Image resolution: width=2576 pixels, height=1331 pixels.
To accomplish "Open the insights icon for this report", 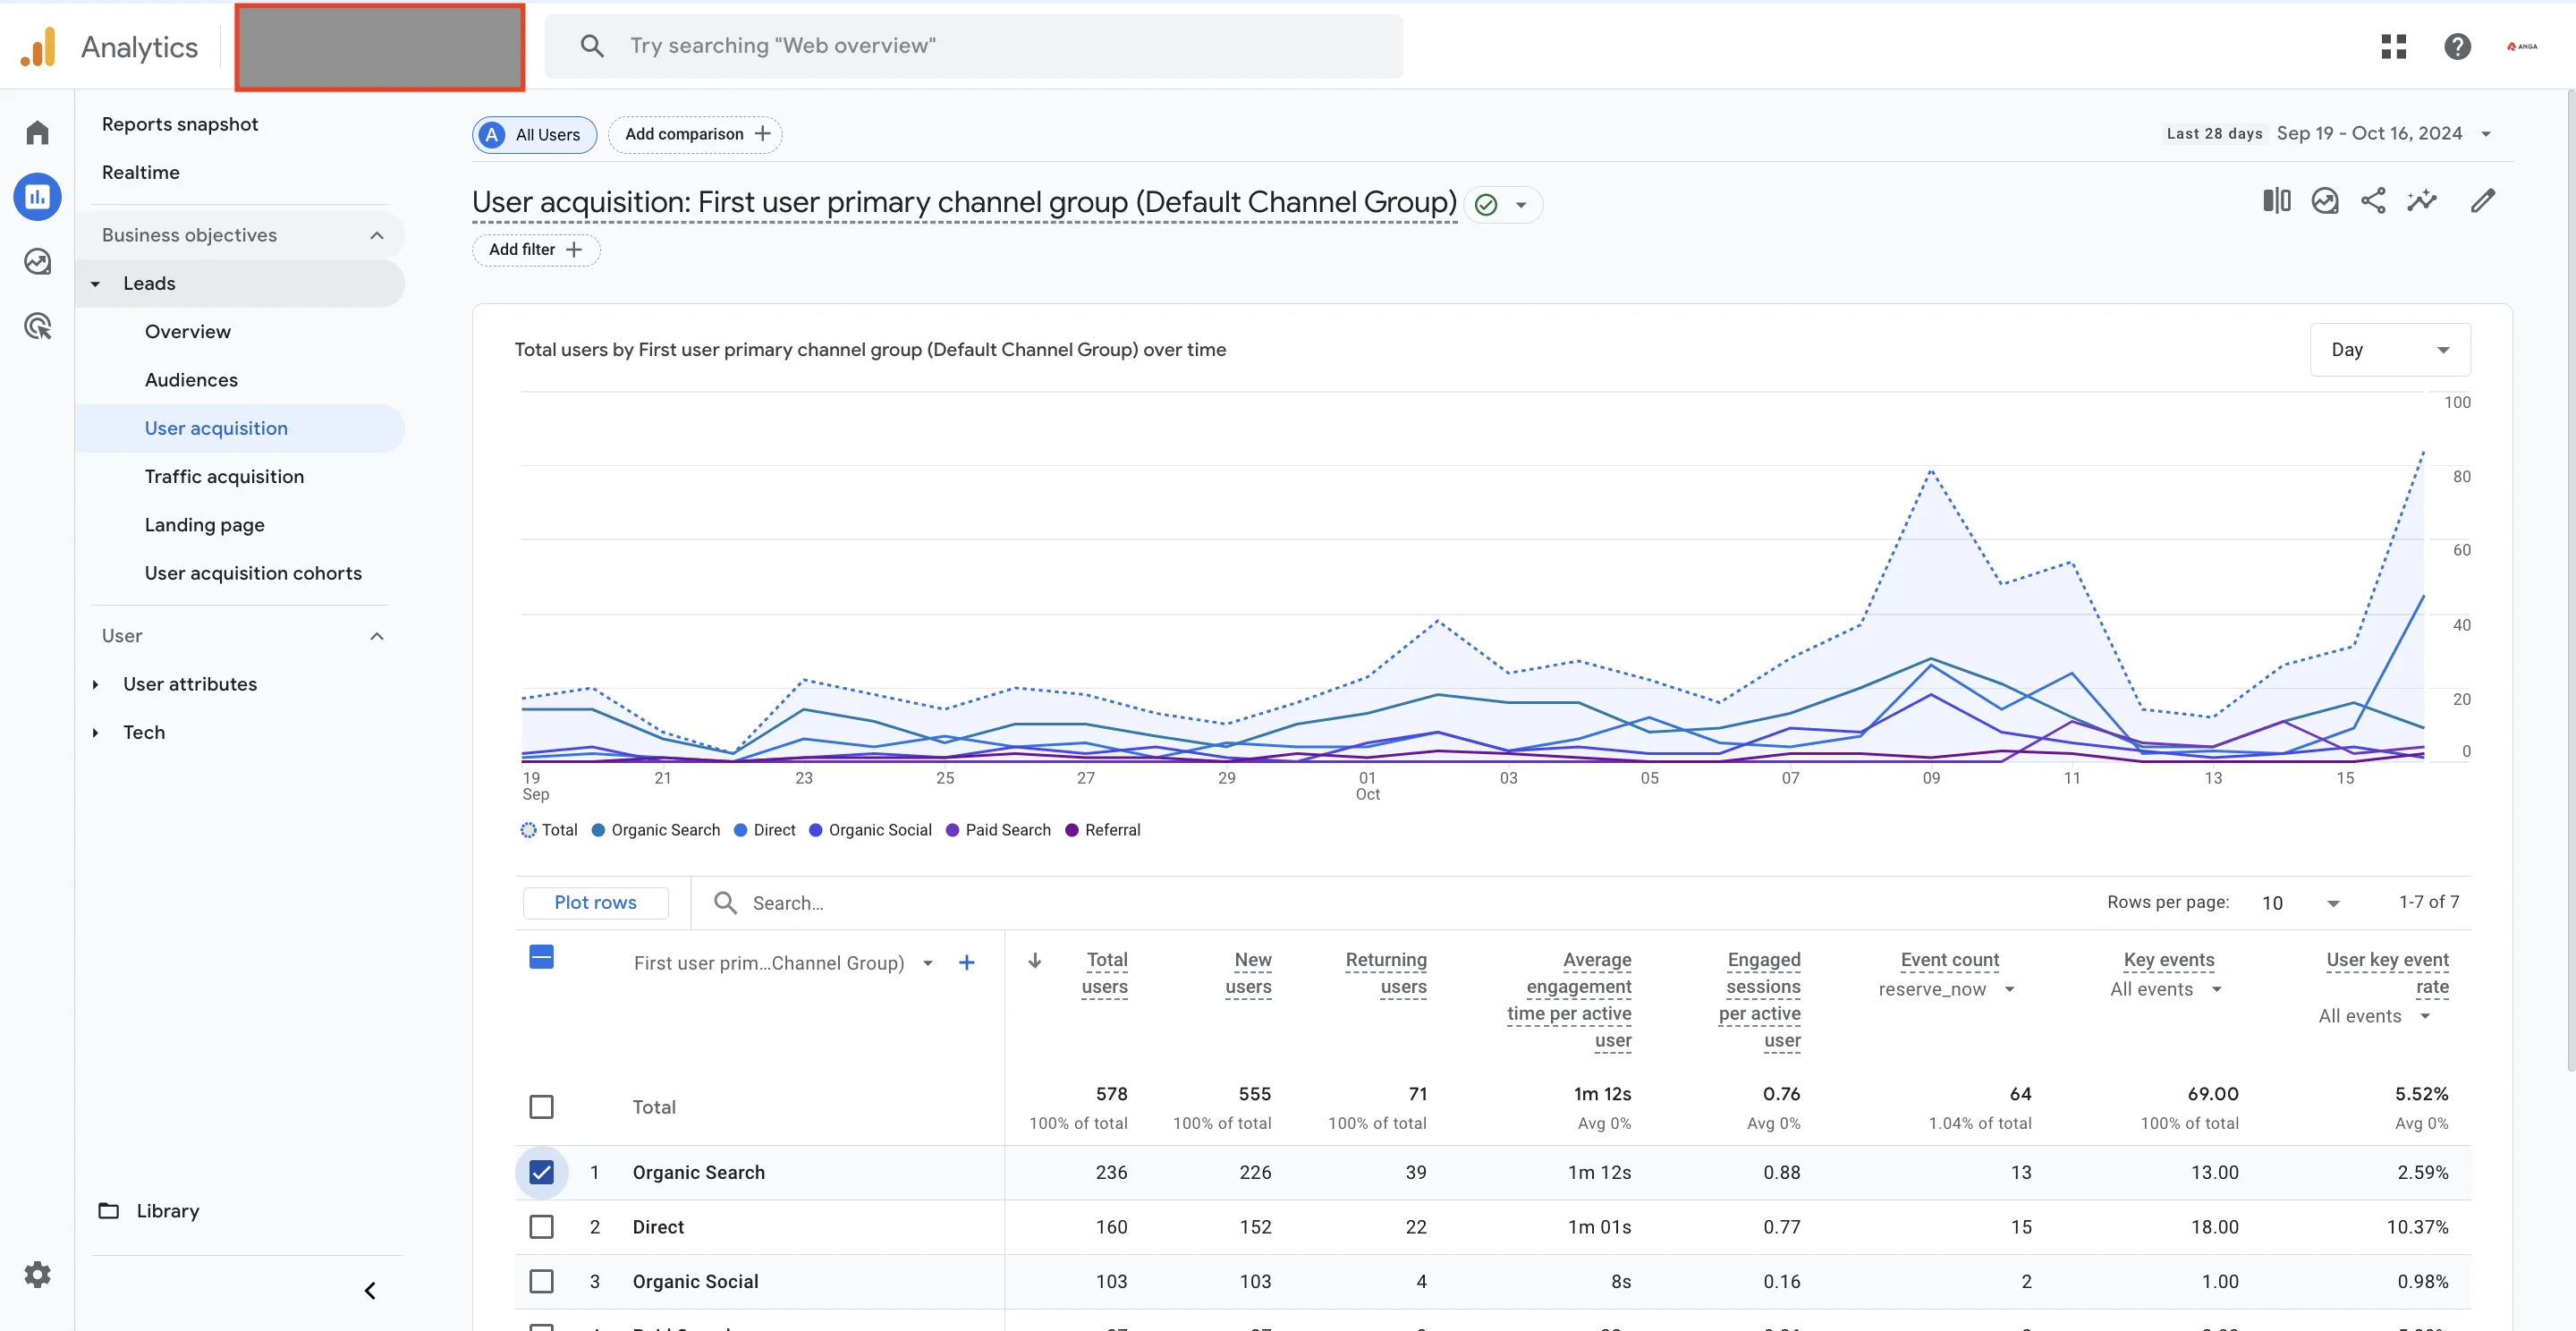I will (x=2325, y=200).
